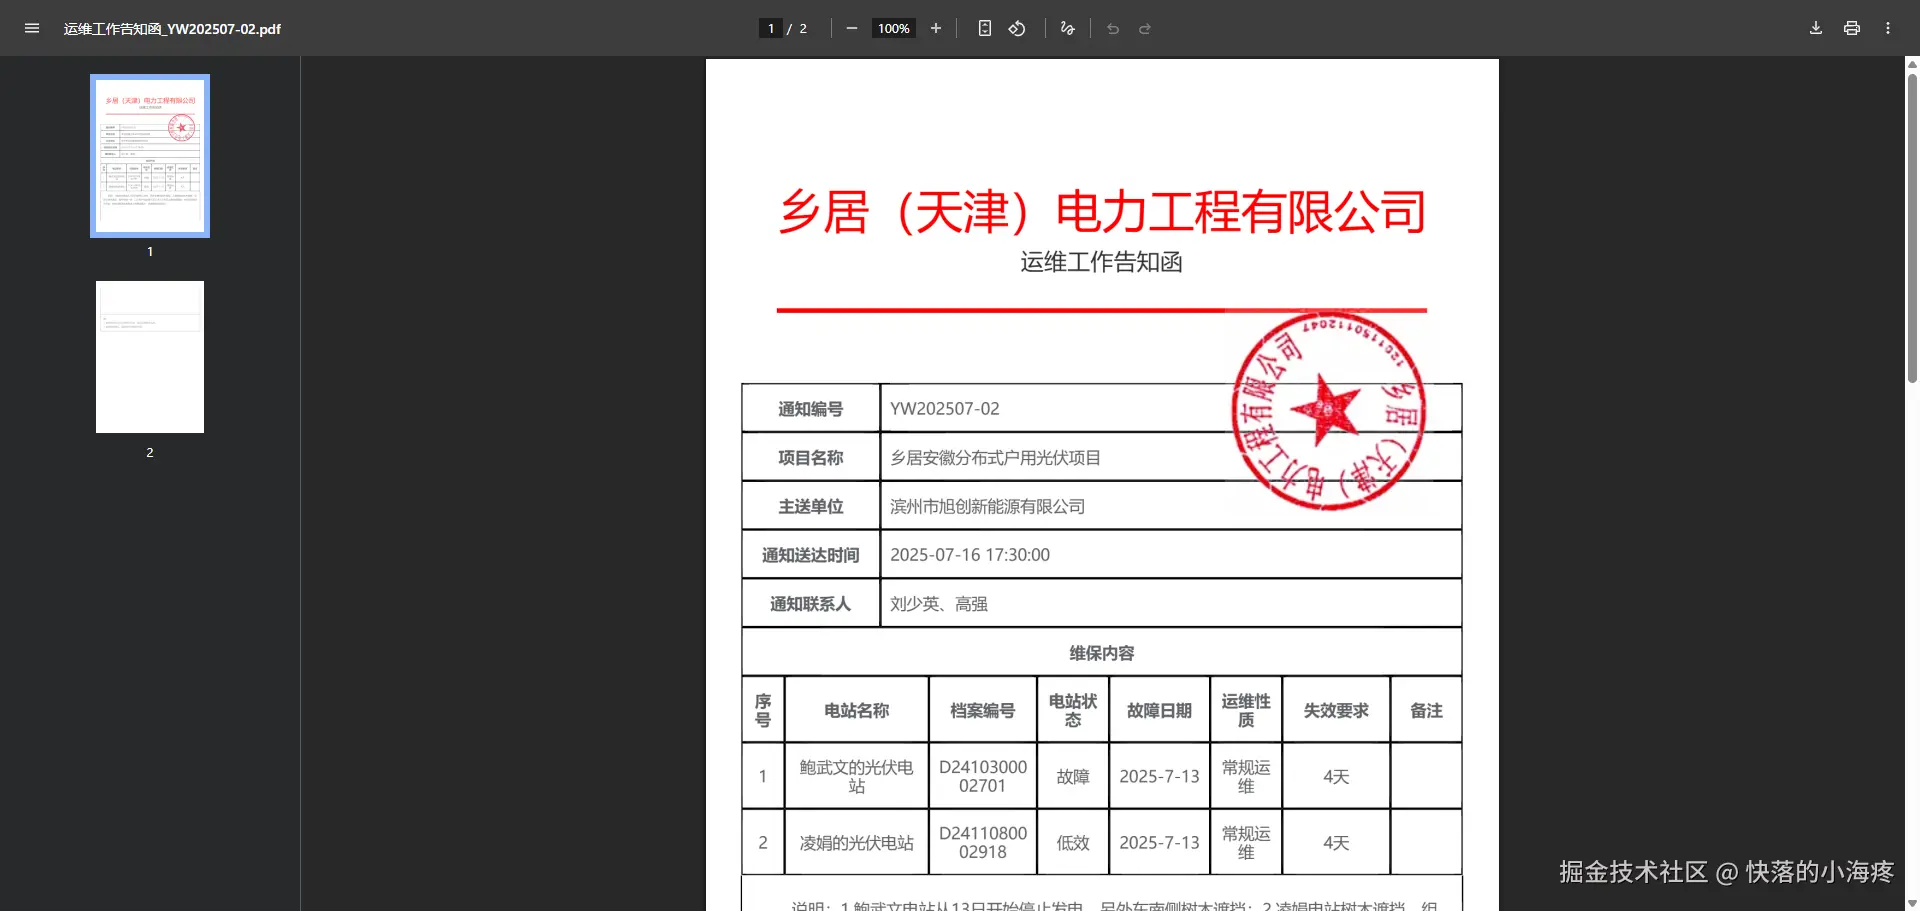Select the page 2 thumbnail
1920x911 pixels.
click(150, 357)
